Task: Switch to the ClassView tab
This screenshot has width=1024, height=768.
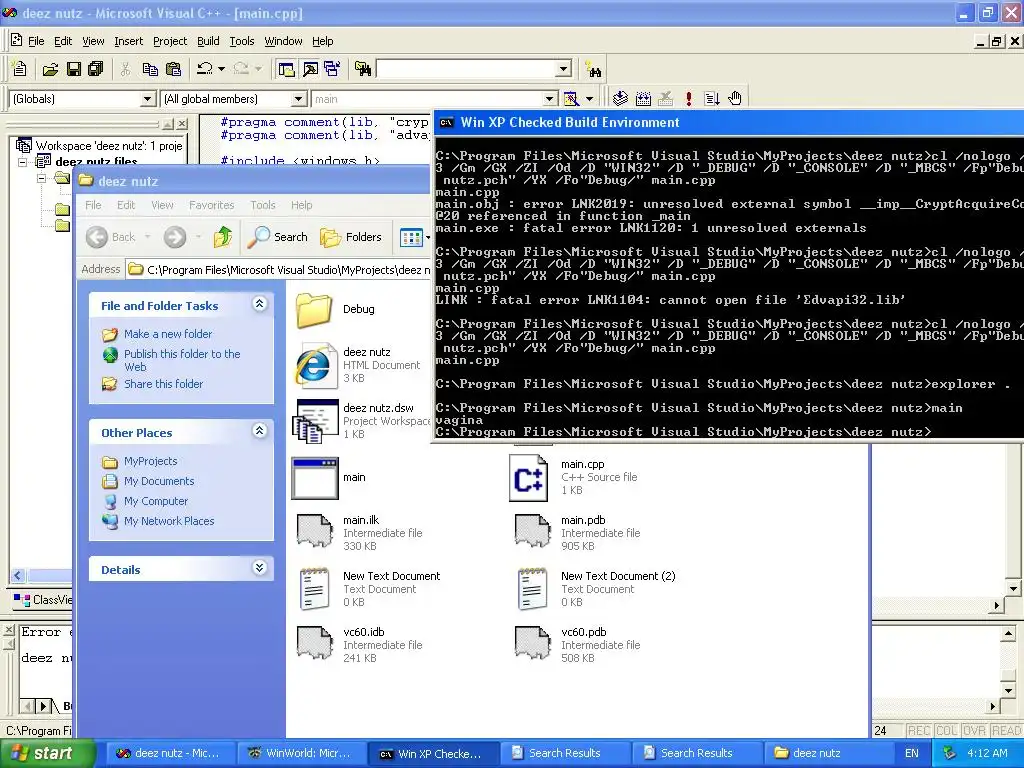Action: 43,600
